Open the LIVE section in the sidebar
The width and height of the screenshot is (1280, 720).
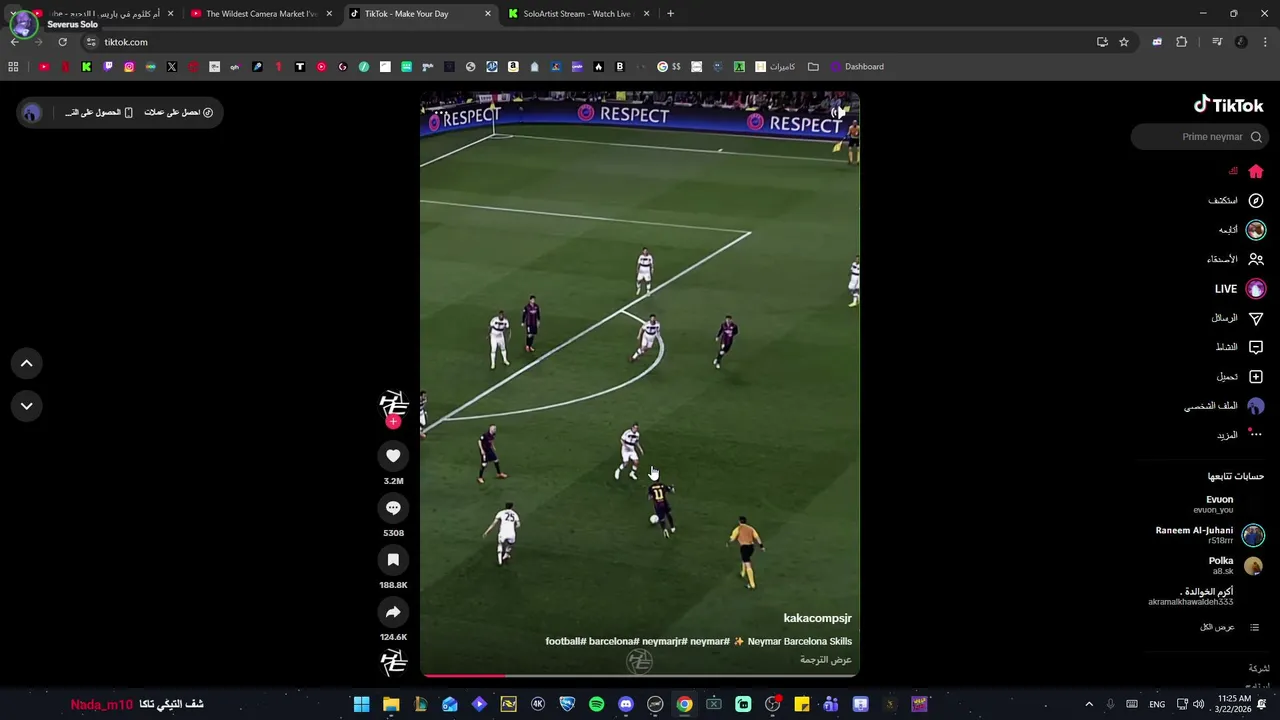click(x=1240, y=289)
